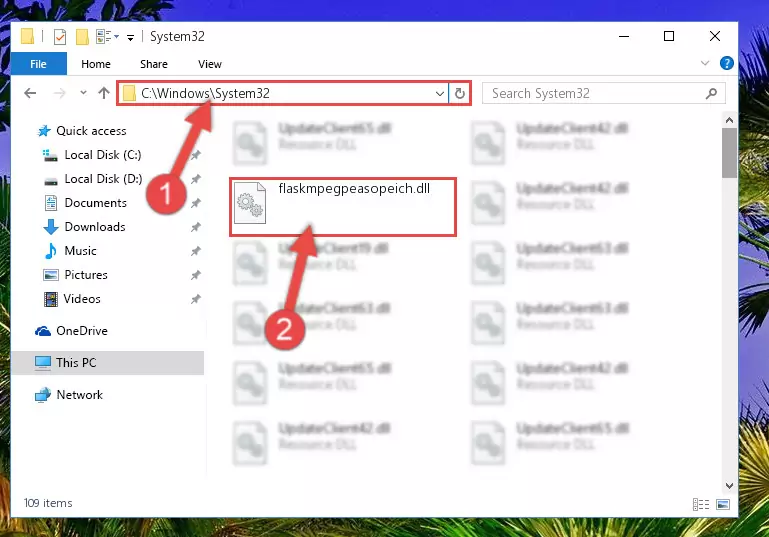Open the File menu tab
769x537 pixels.
[x=38, y=64]
